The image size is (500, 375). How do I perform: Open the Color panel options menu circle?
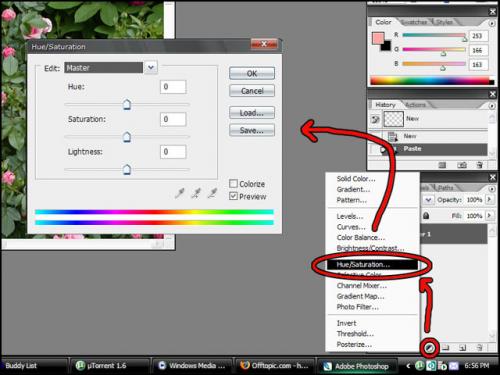(x=492, y=24)
